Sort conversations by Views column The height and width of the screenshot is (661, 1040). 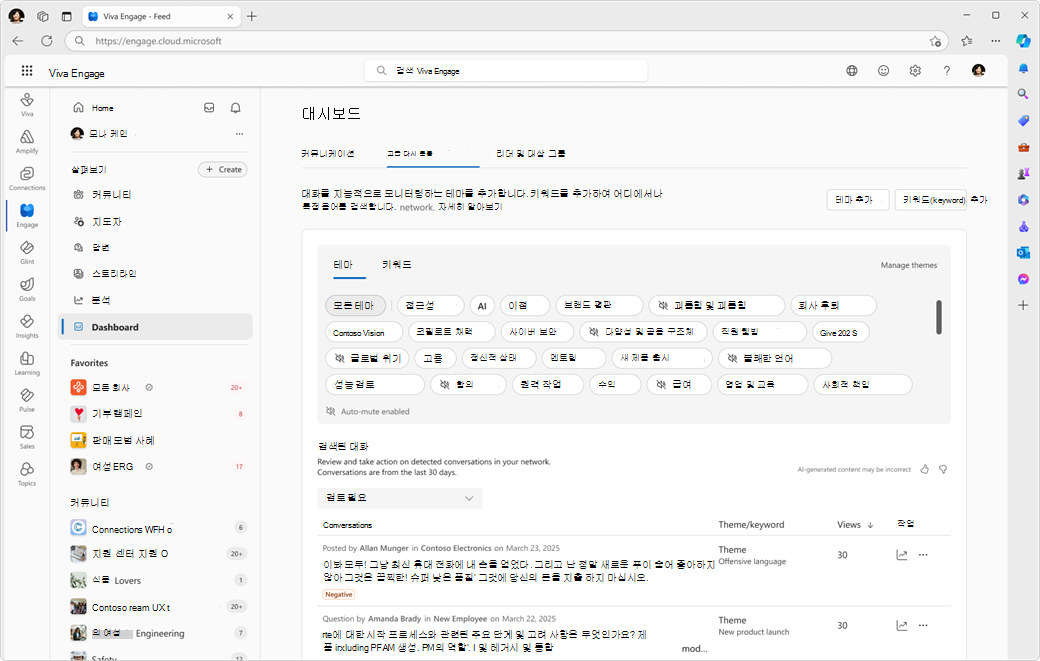[855, 524]
